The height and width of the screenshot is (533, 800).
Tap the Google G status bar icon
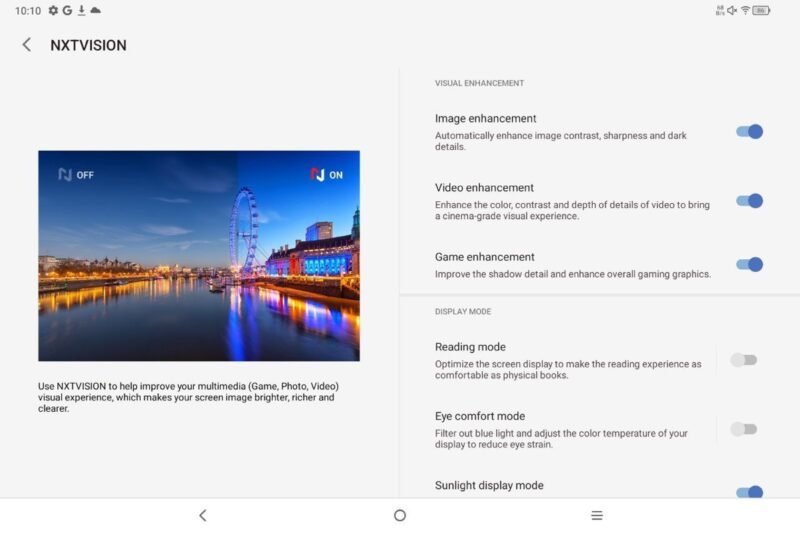[67, 10]
